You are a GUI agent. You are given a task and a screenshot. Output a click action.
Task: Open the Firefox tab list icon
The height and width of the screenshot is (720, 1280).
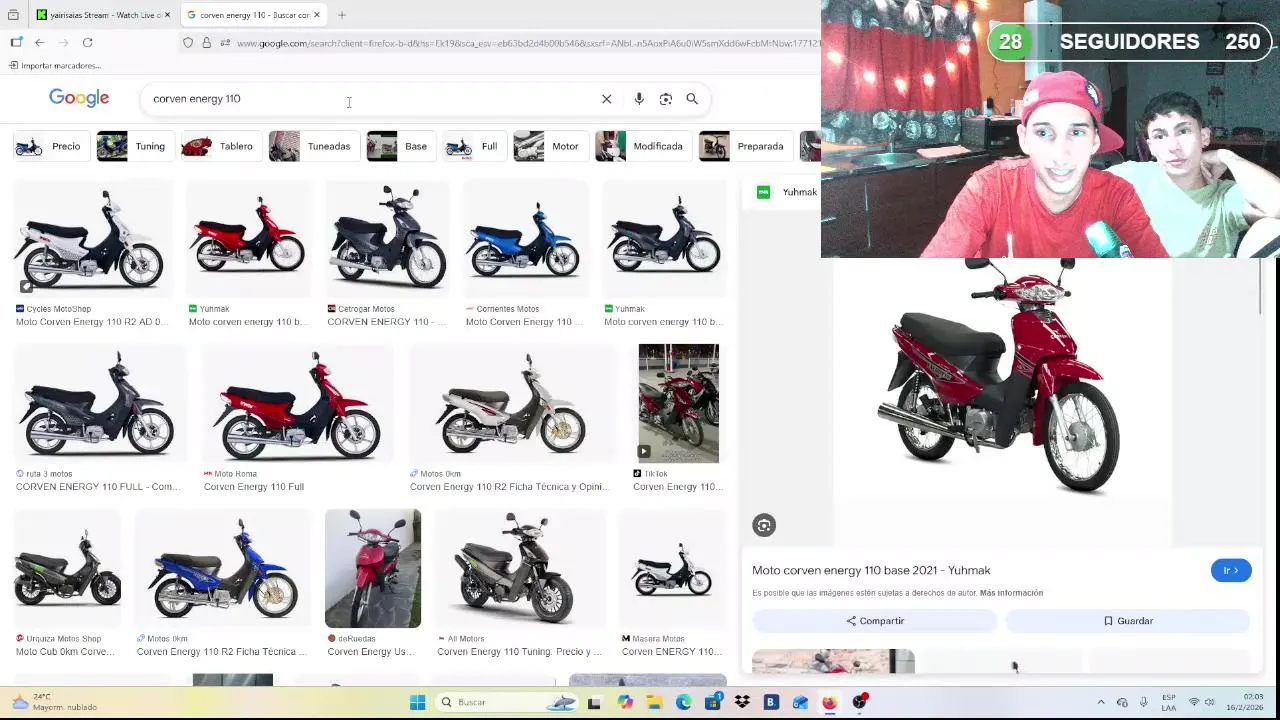click(13, 15)
